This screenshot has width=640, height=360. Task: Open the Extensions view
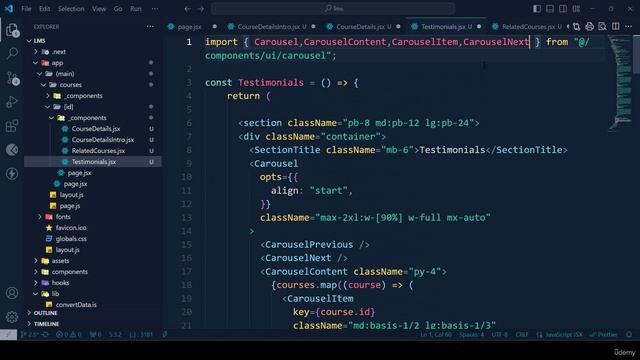pos(12,126)
